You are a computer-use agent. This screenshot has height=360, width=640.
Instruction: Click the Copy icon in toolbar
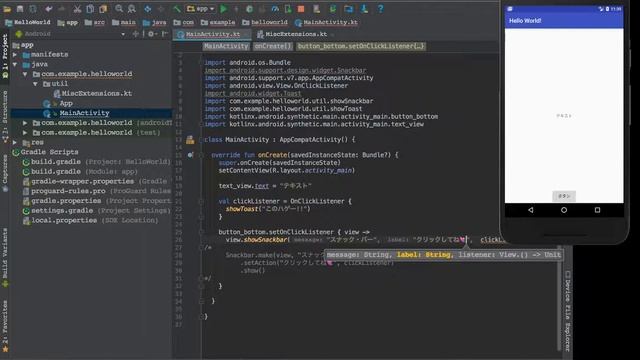90,9
